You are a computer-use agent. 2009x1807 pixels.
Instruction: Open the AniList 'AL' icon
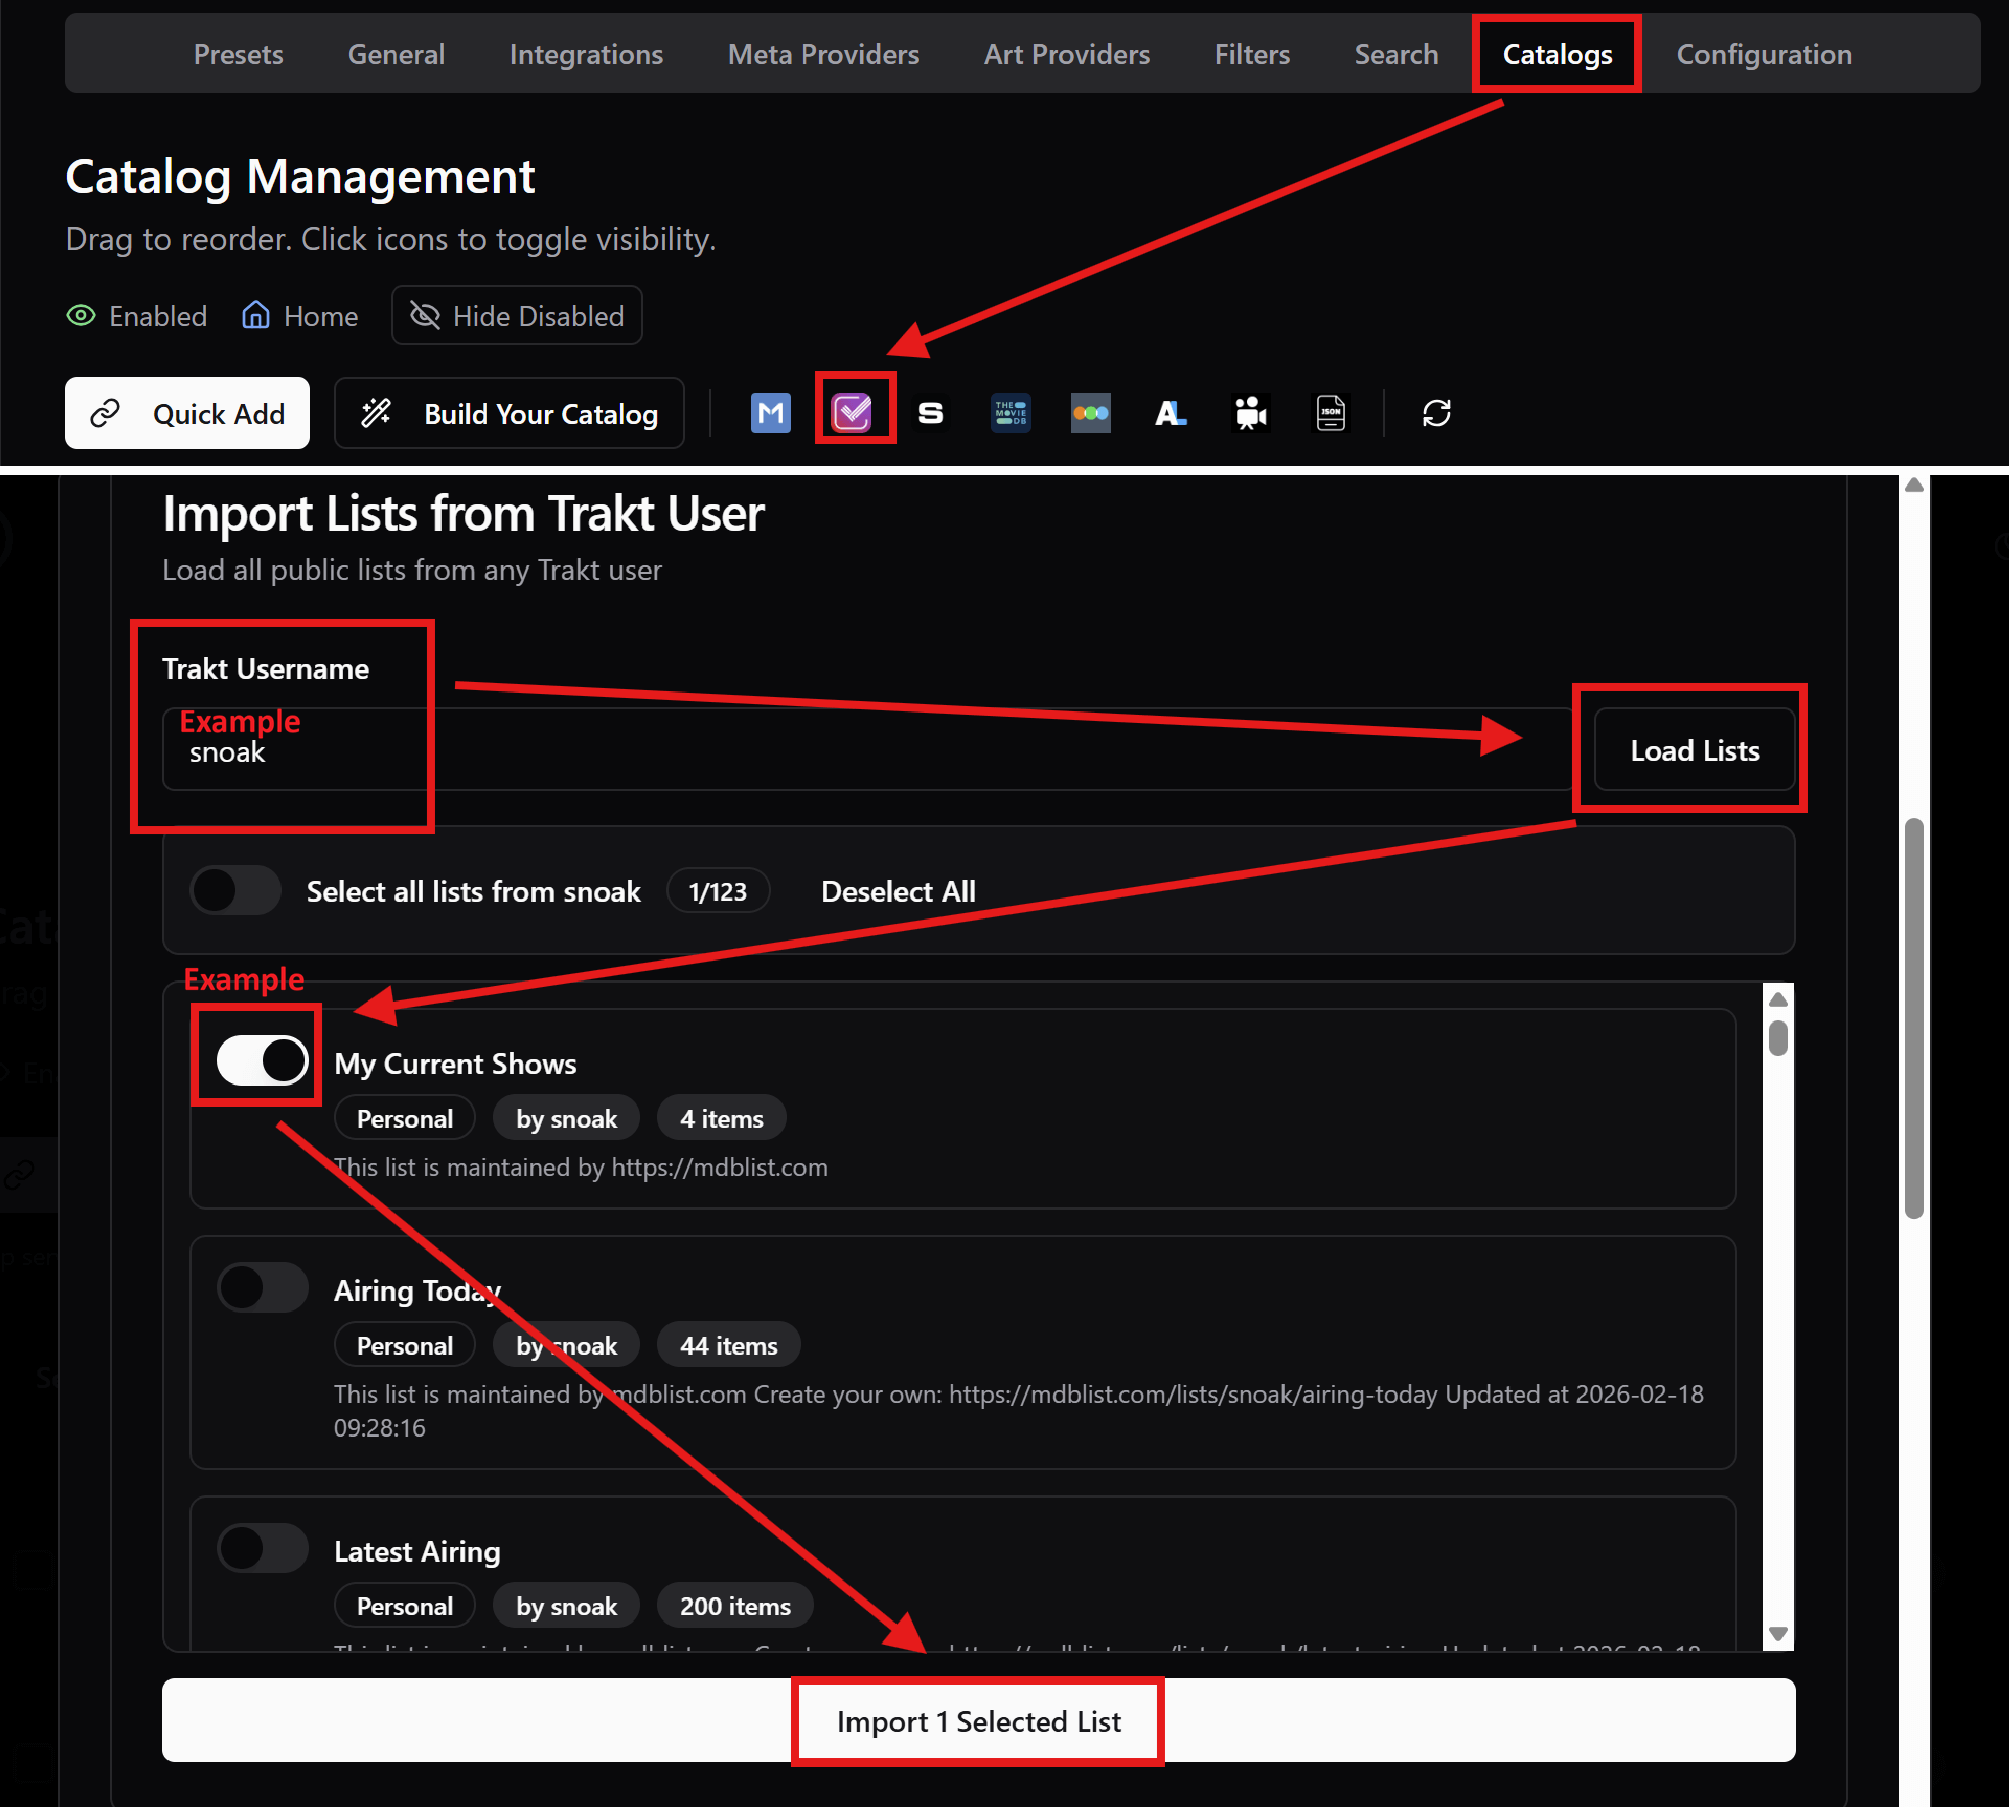coord(1170,413)
